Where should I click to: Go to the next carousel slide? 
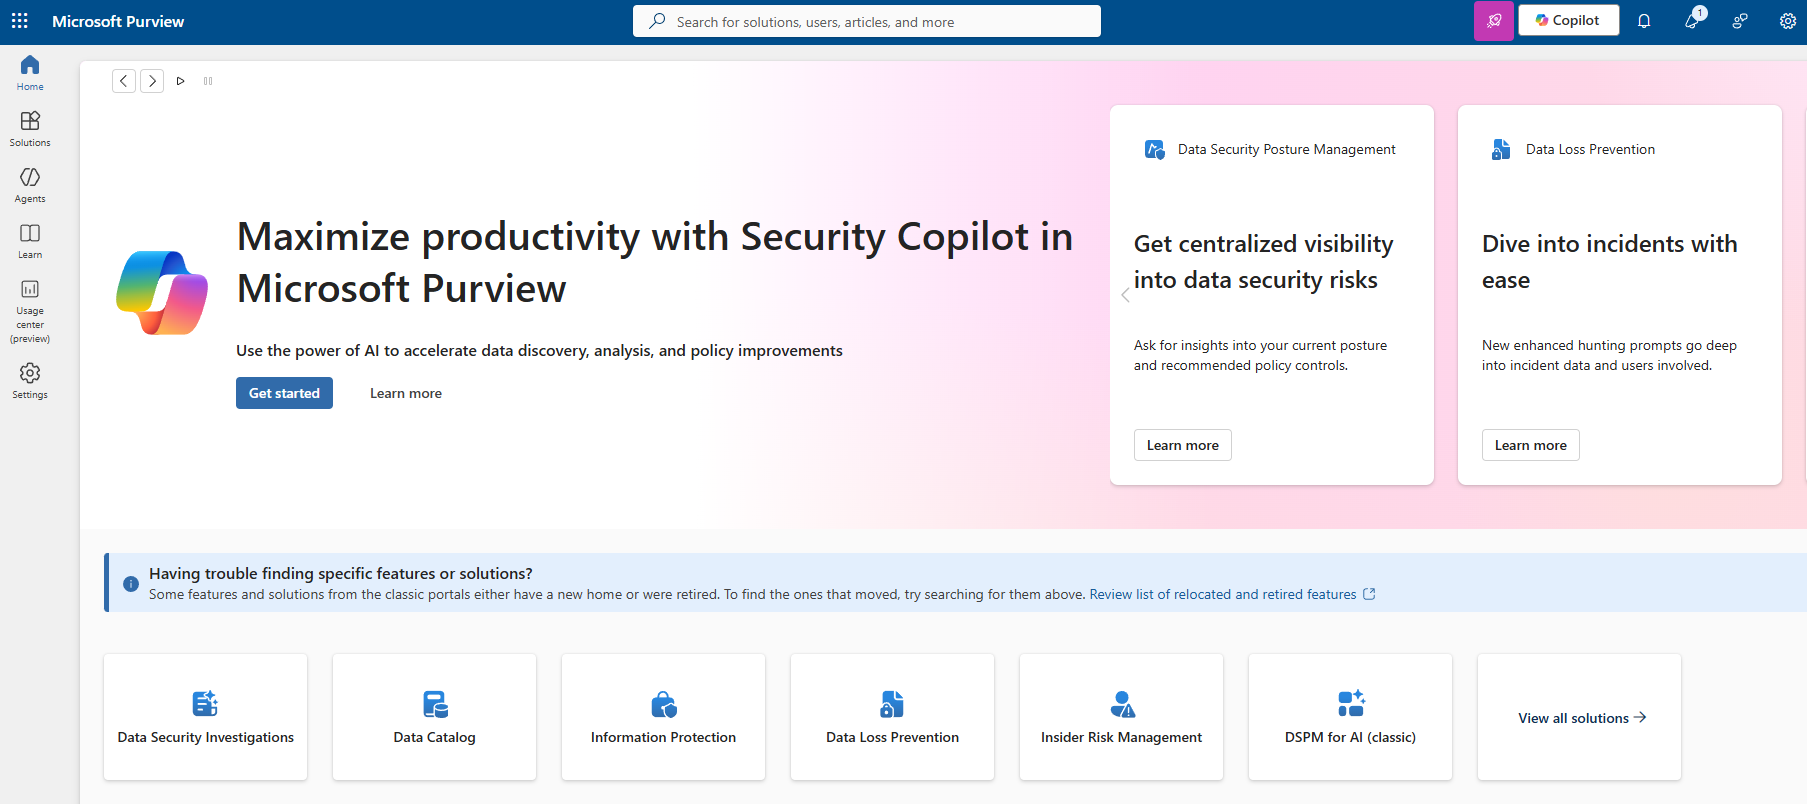coord(152,81)
